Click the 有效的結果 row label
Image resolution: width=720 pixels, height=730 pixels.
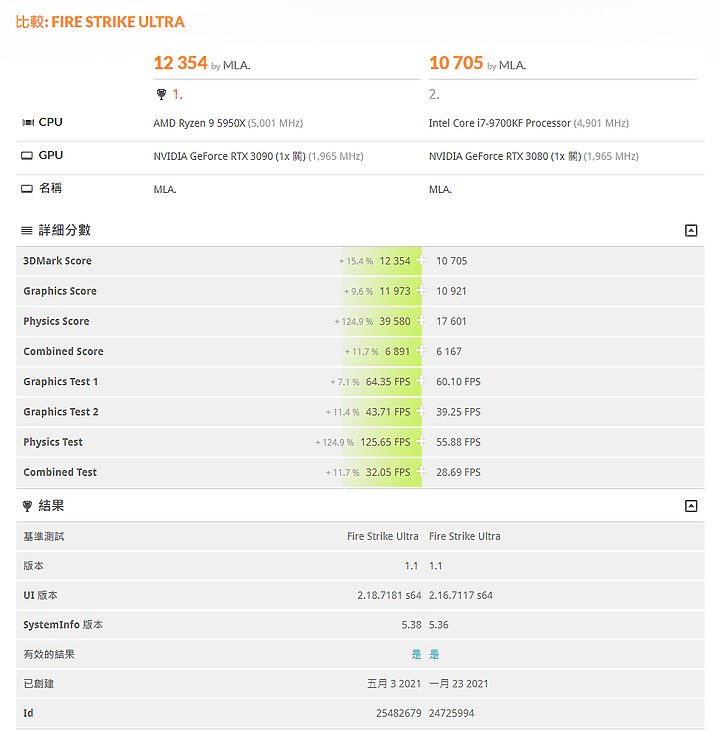(x=49, y=654)
